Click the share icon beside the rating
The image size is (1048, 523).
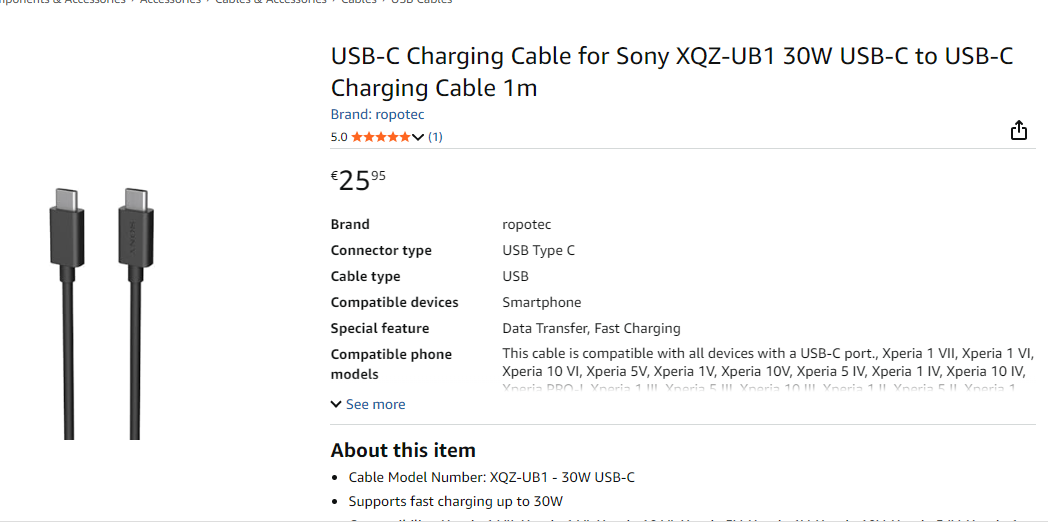click(1018, 131)
